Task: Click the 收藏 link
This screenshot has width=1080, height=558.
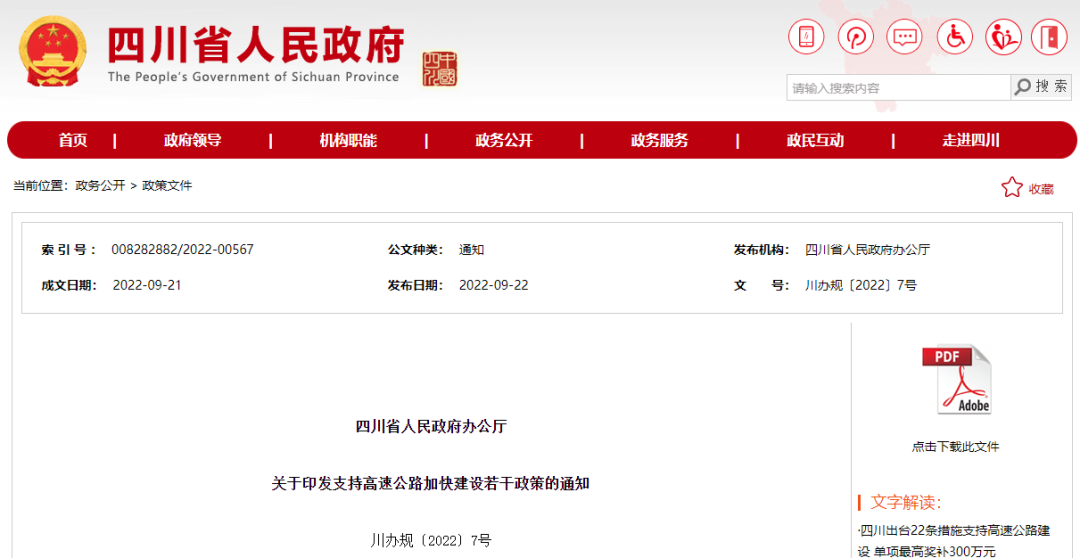Action: coord(1041,189)
